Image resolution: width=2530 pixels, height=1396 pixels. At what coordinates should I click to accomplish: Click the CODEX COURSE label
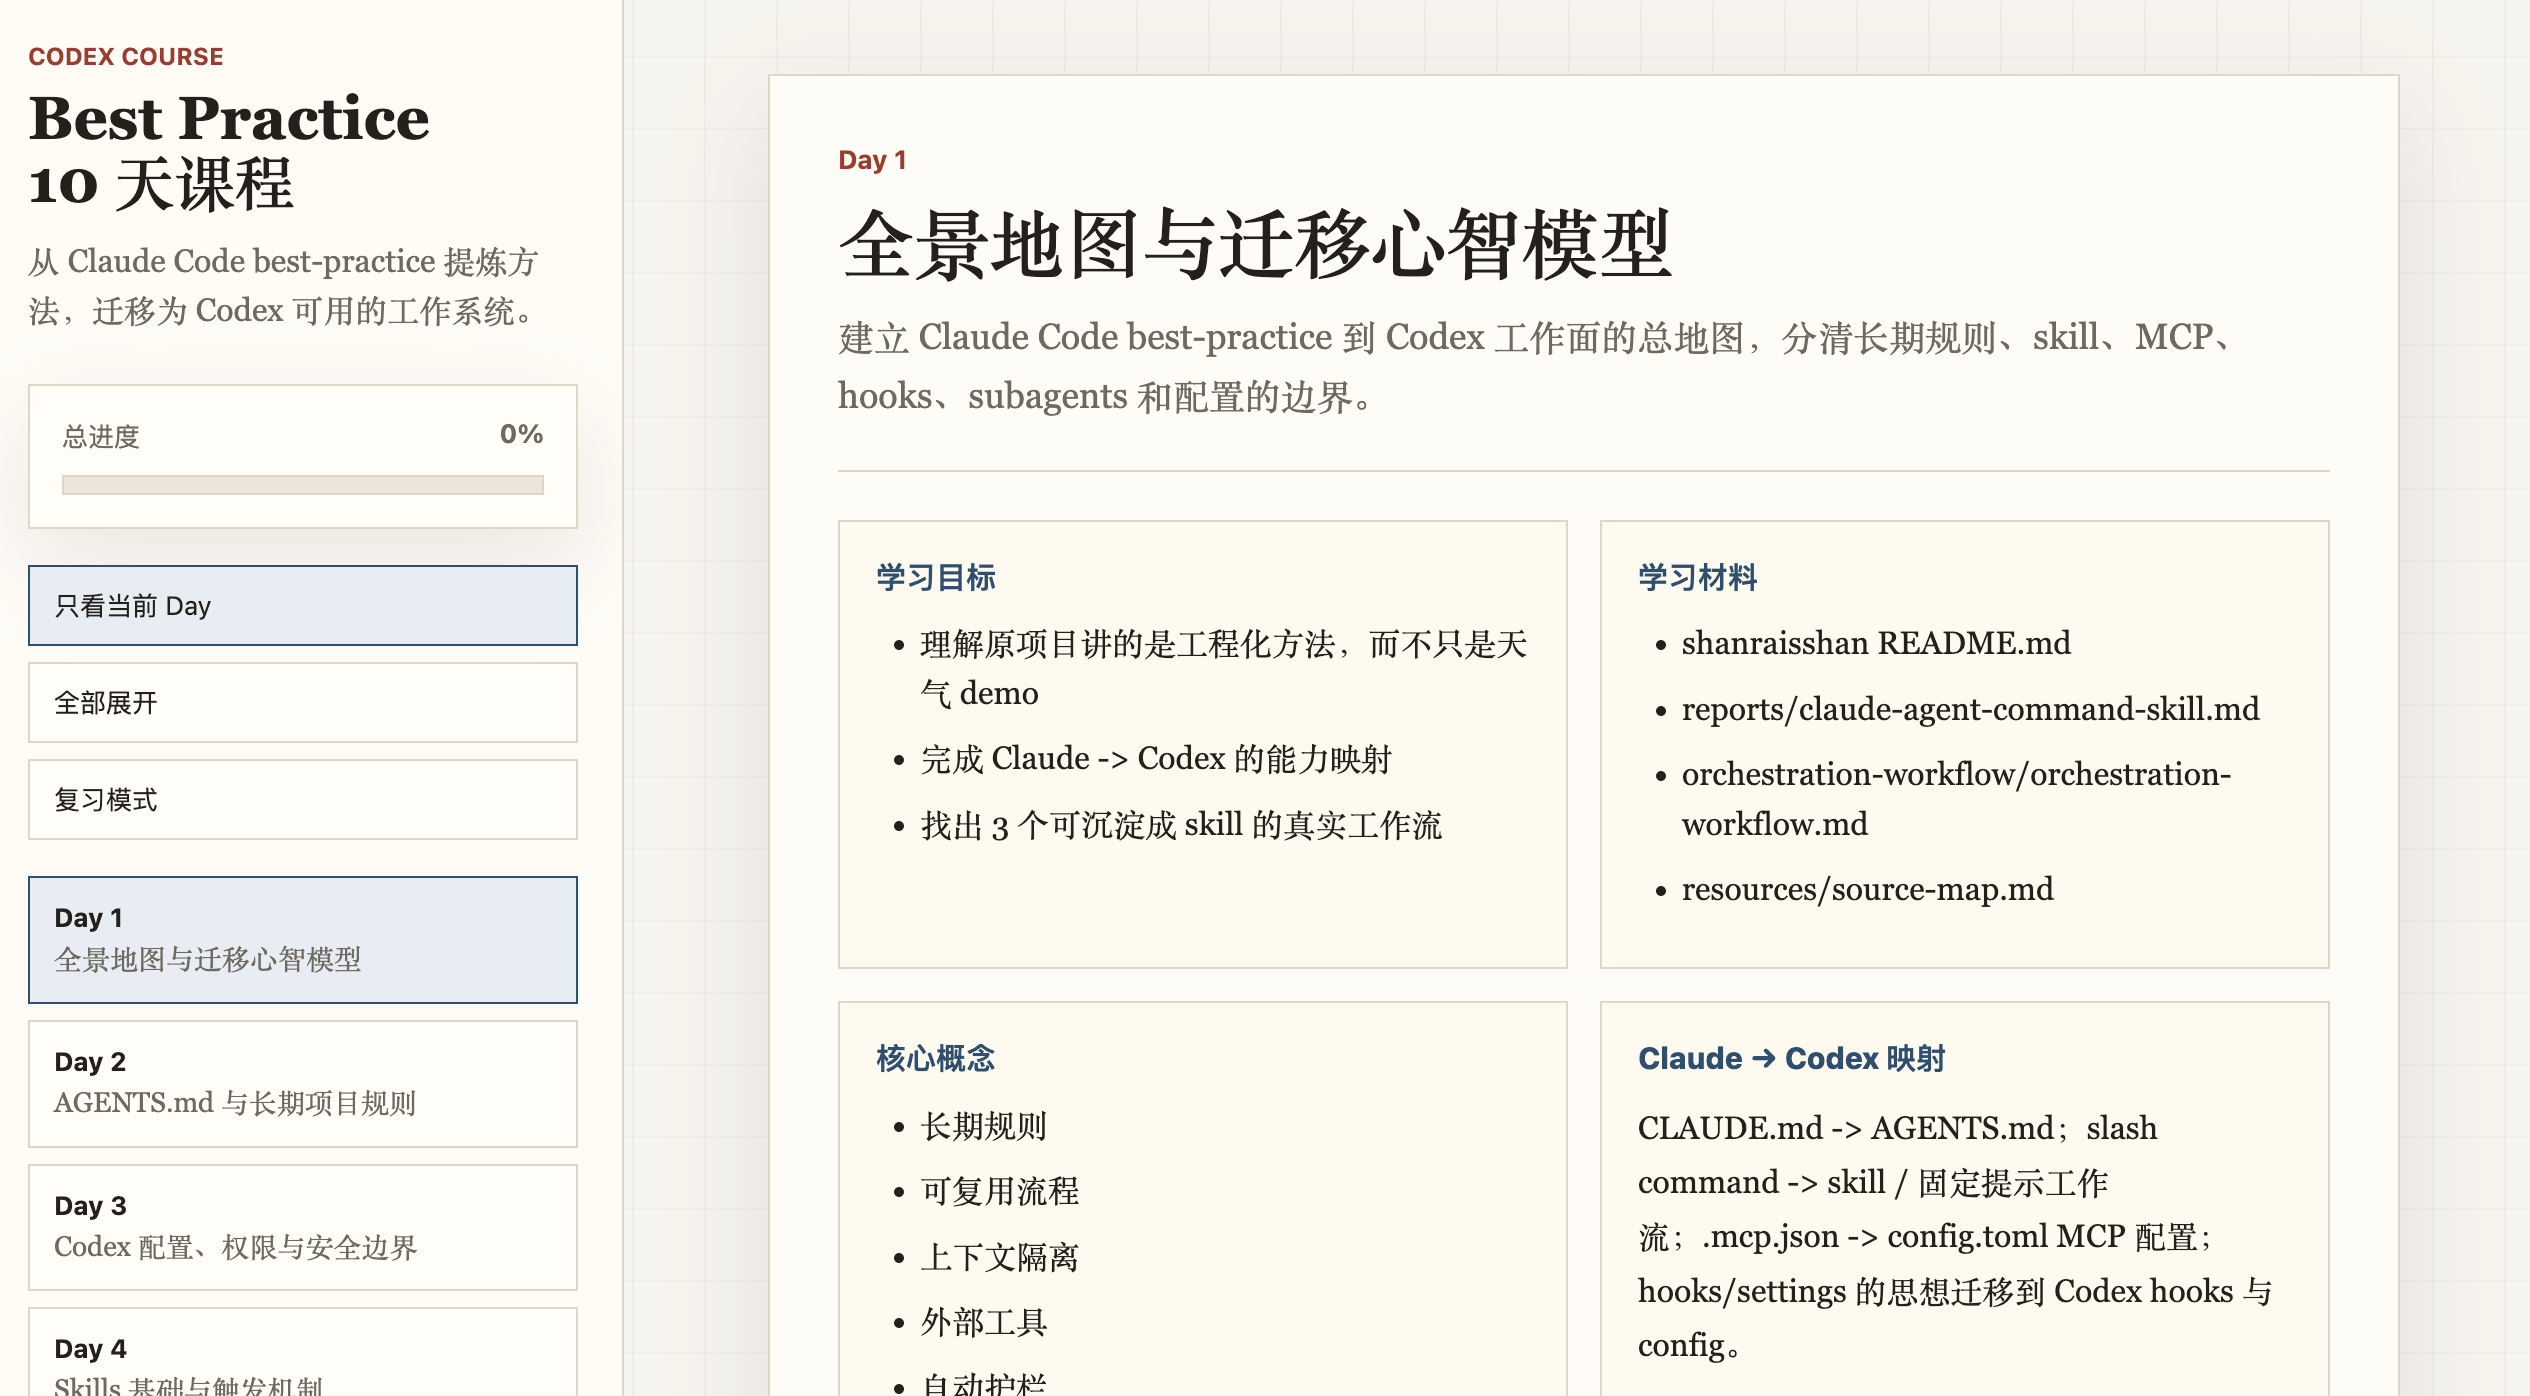click(126, 57)
